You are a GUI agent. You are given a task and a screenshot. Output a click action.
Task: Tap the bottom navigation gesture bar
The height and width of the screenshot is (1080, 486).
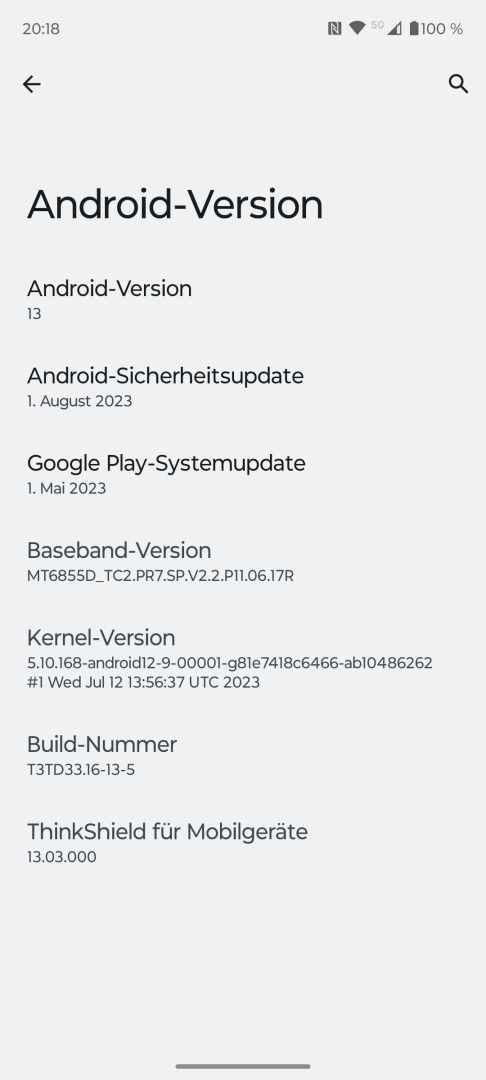coord(243,1066)
